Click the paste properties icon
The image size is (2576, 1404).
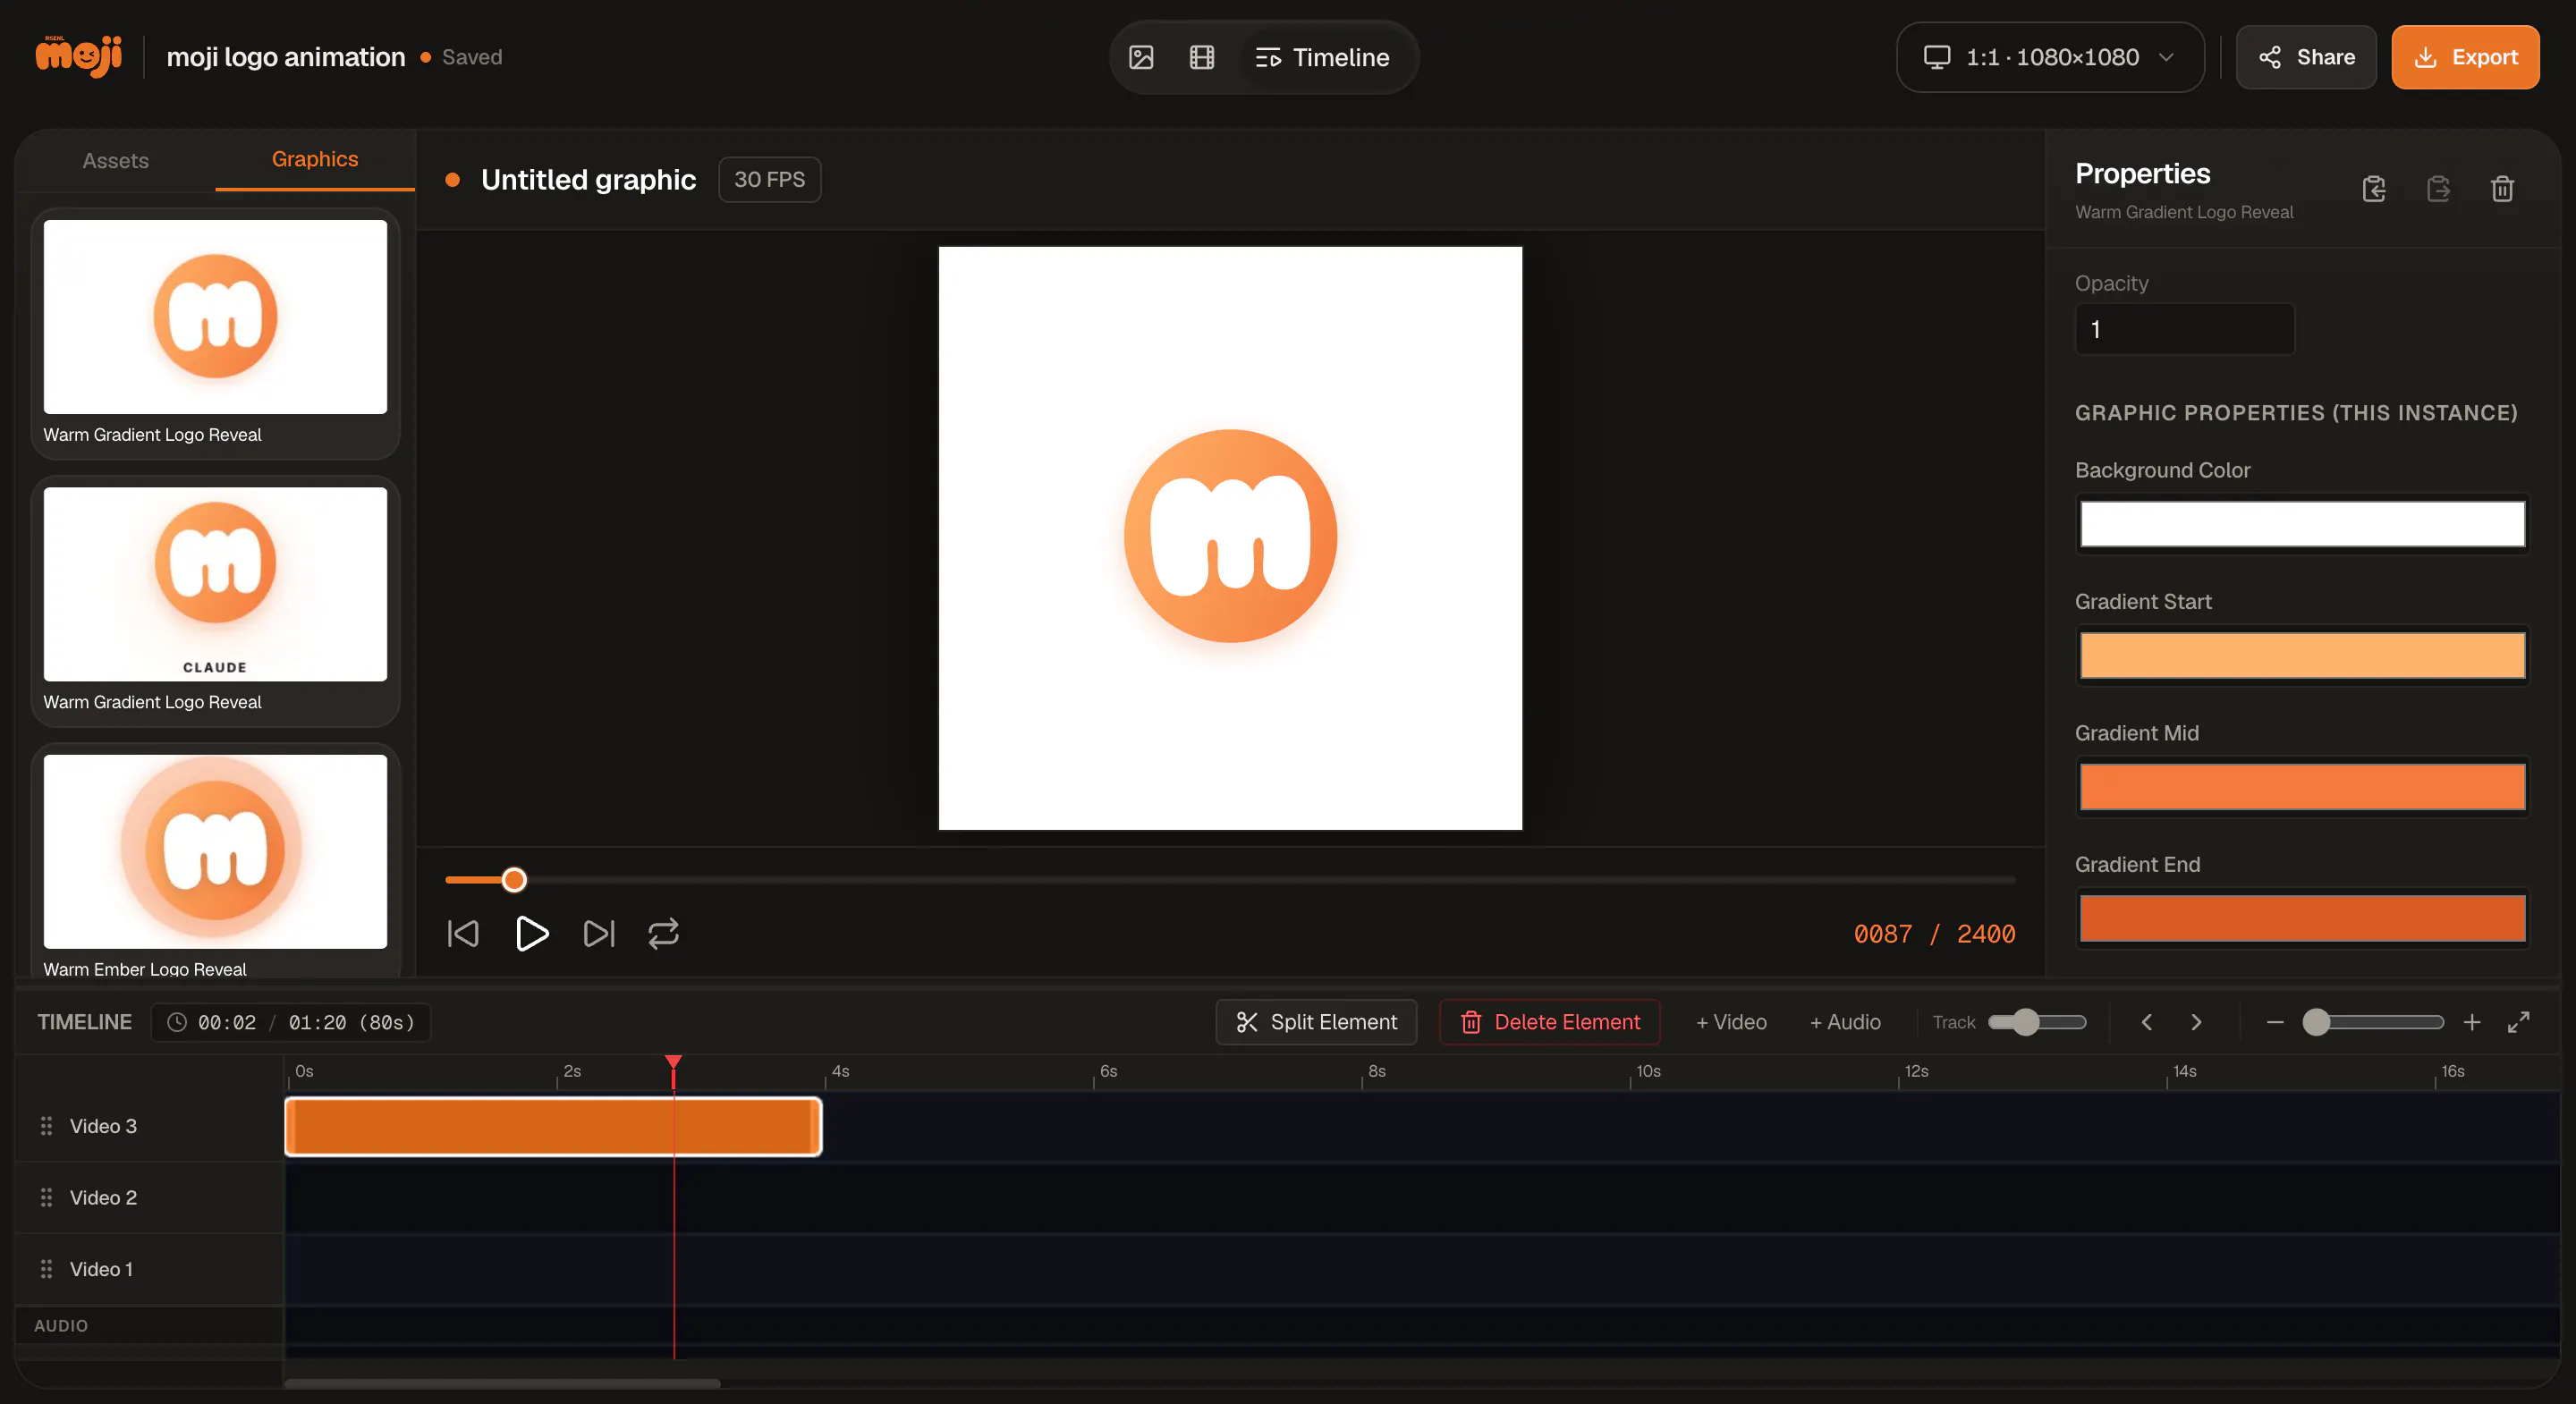click(2438, 188)
